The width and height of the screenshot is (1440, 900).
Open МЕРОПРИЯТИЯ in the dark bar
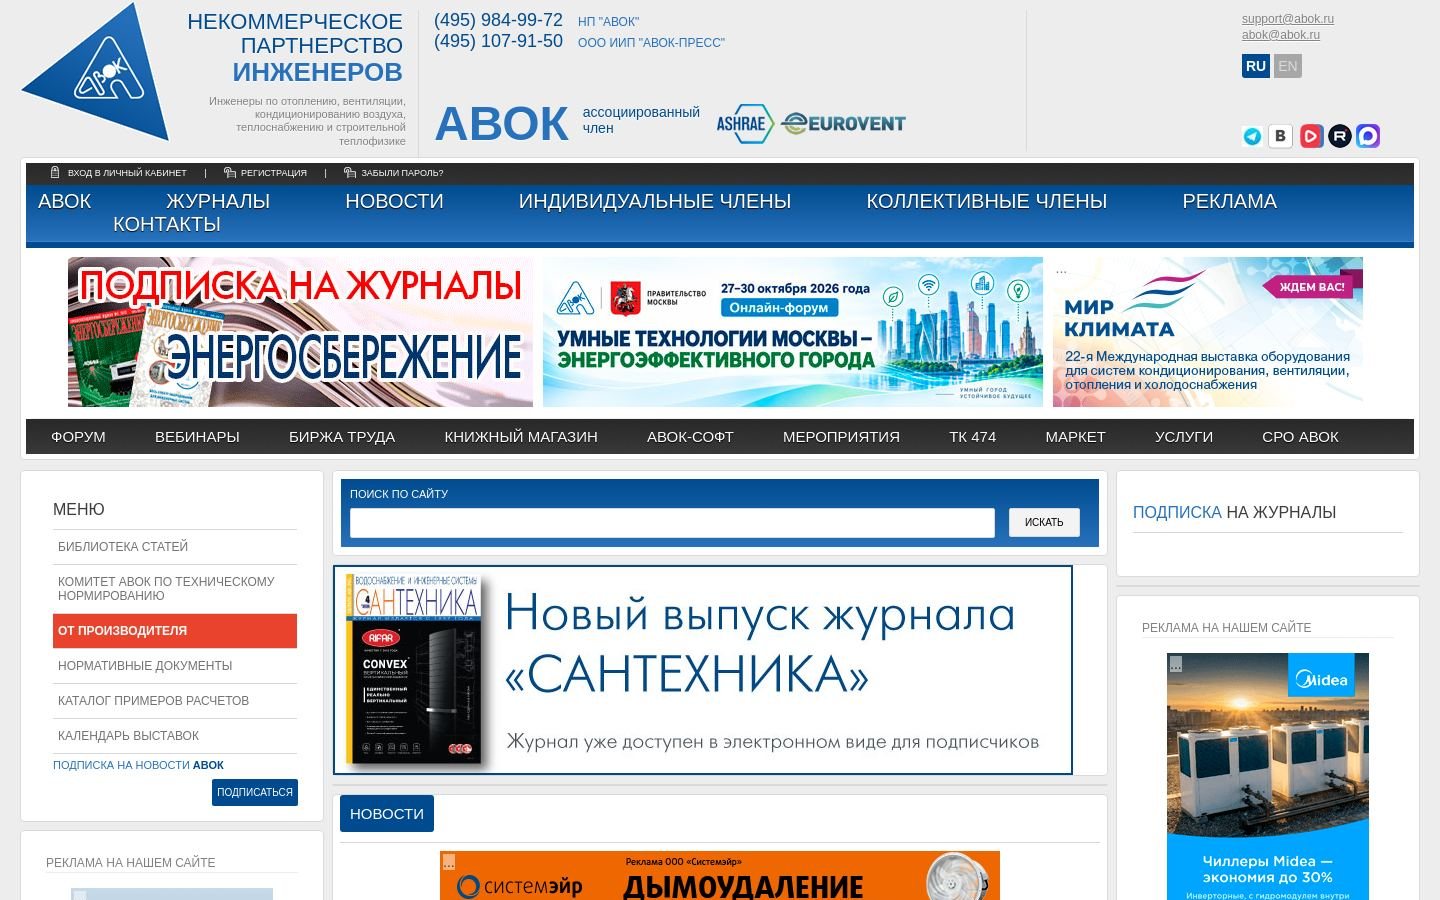(841, 437)
